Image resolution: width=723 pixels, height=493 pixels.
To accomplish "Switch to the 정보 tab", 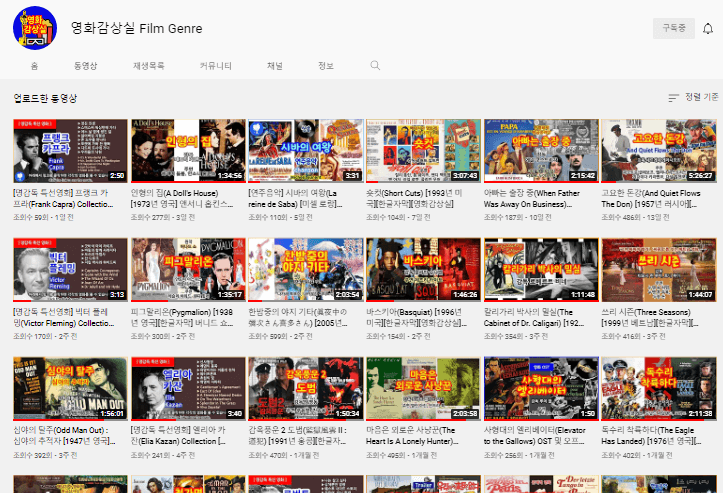I will point(326,66).
